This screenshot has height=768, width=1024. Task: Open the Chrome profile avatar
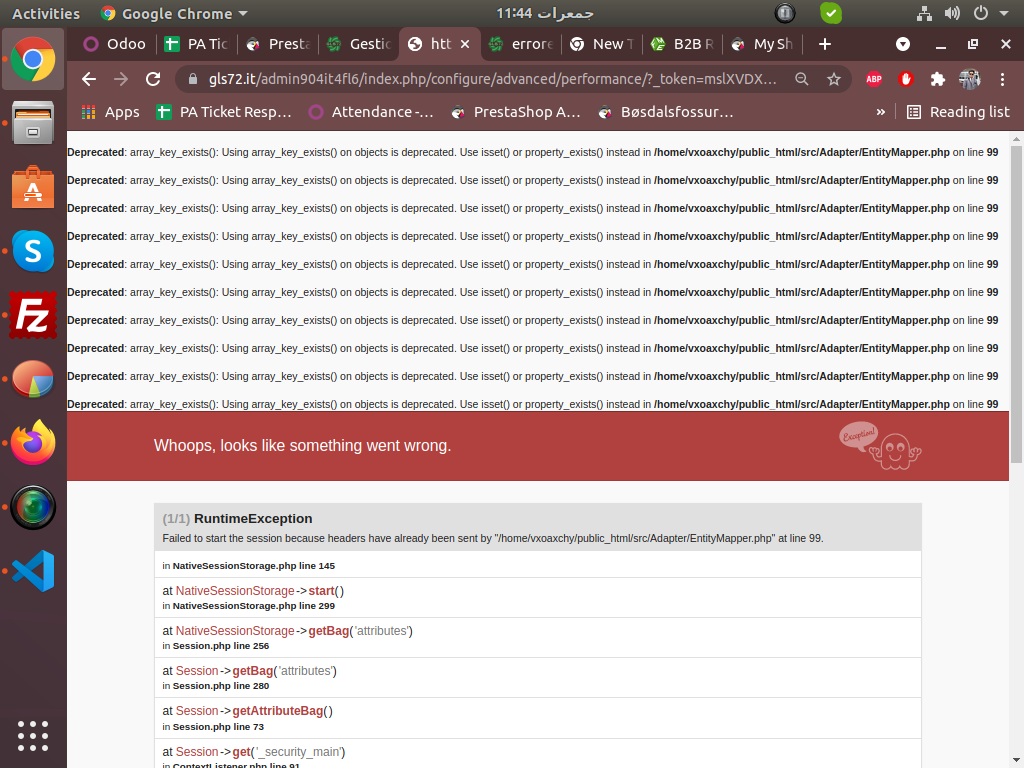click(969, 79)
